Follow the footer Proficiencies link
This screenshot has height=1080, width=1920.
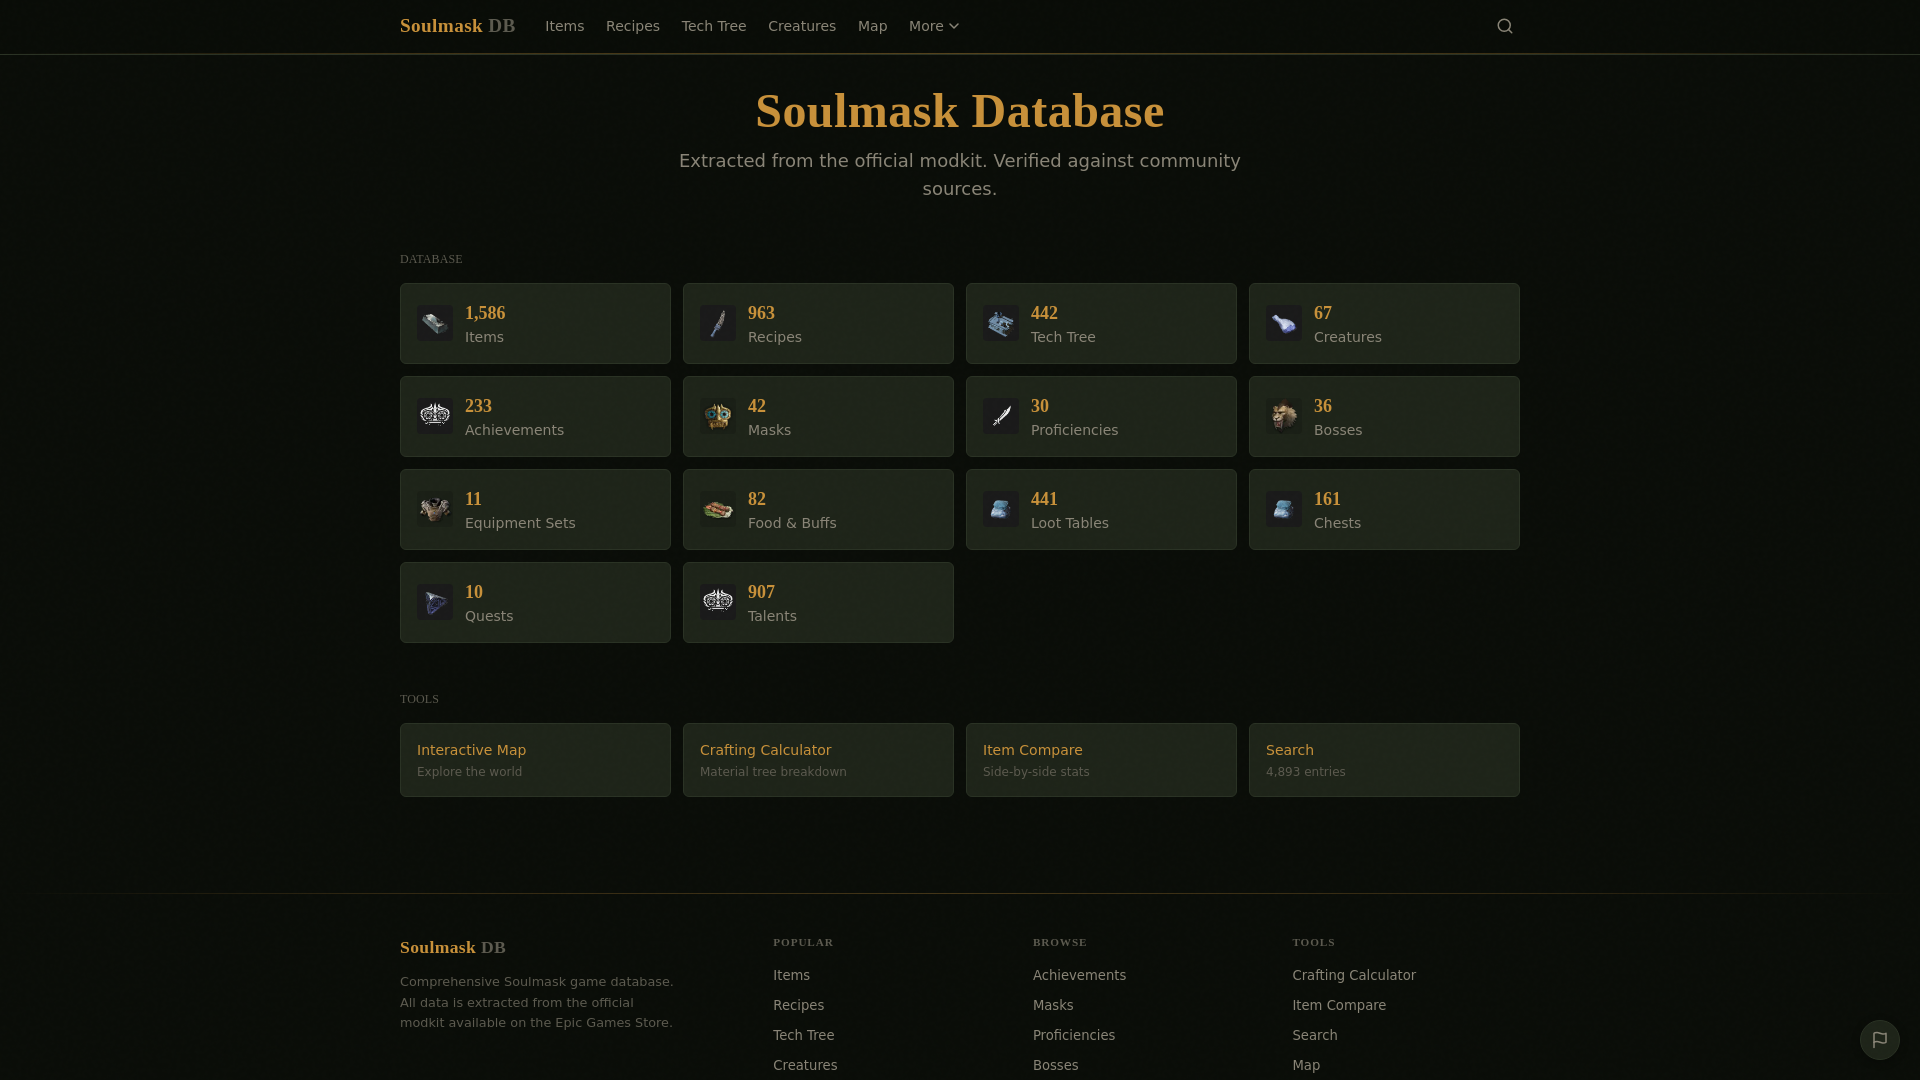[x=1074, y=1035]
